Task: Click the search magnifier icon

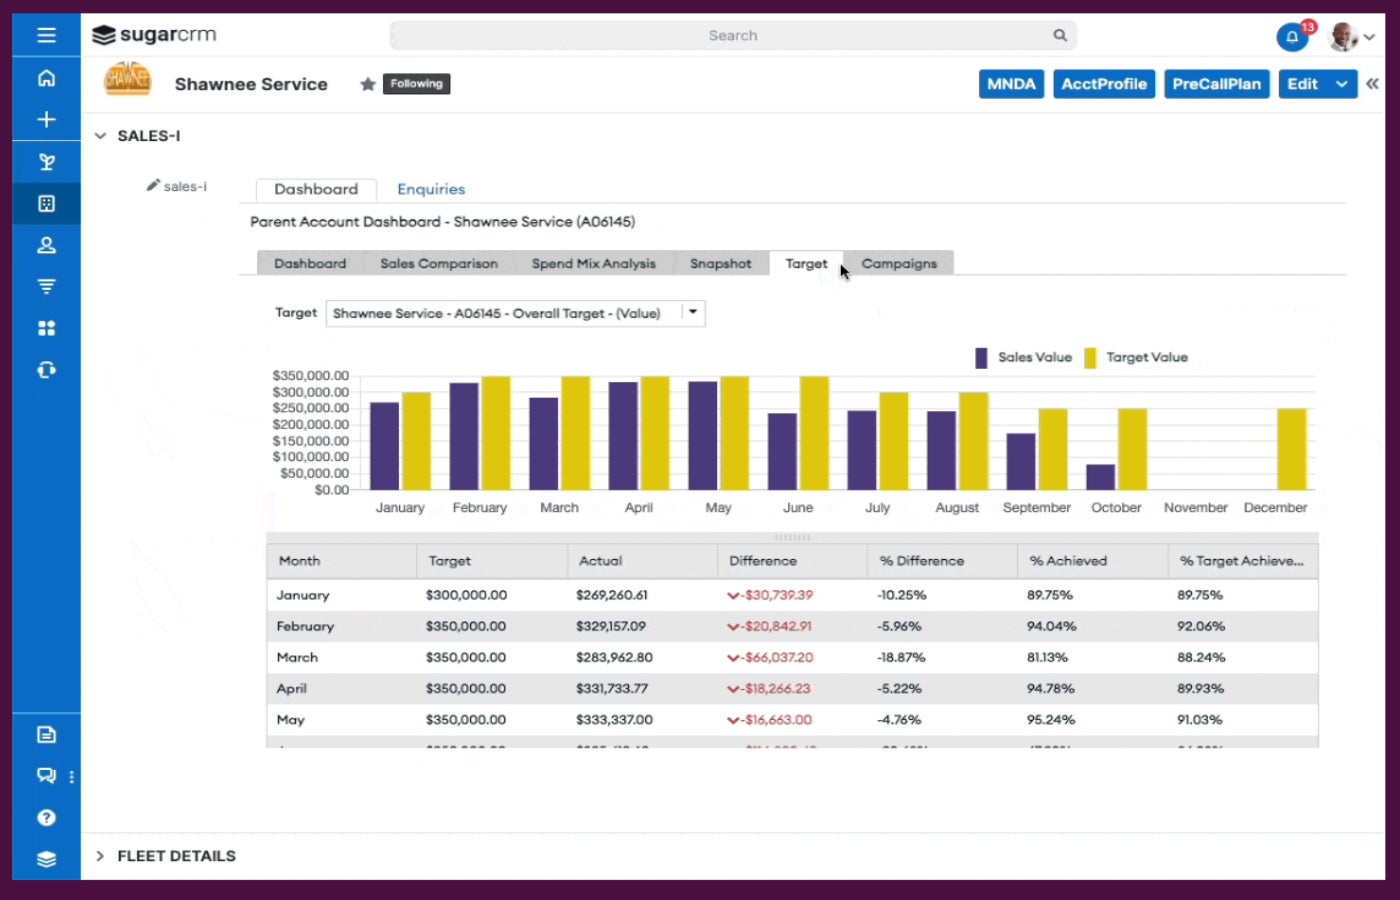Action: pyautogui.click(x=1060, y=35)
